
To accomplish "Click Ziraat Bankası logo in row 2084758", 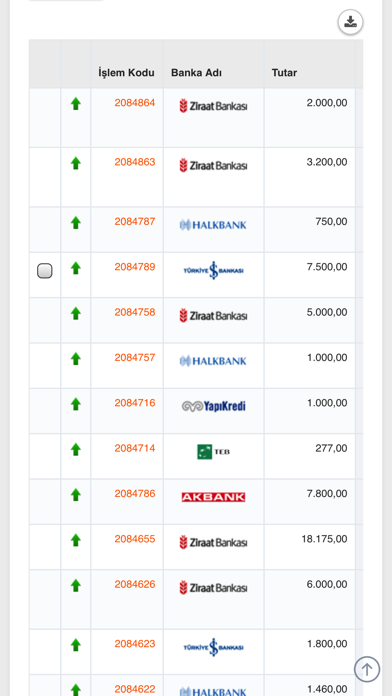I will pyautogui.click(x=214, y=316).
